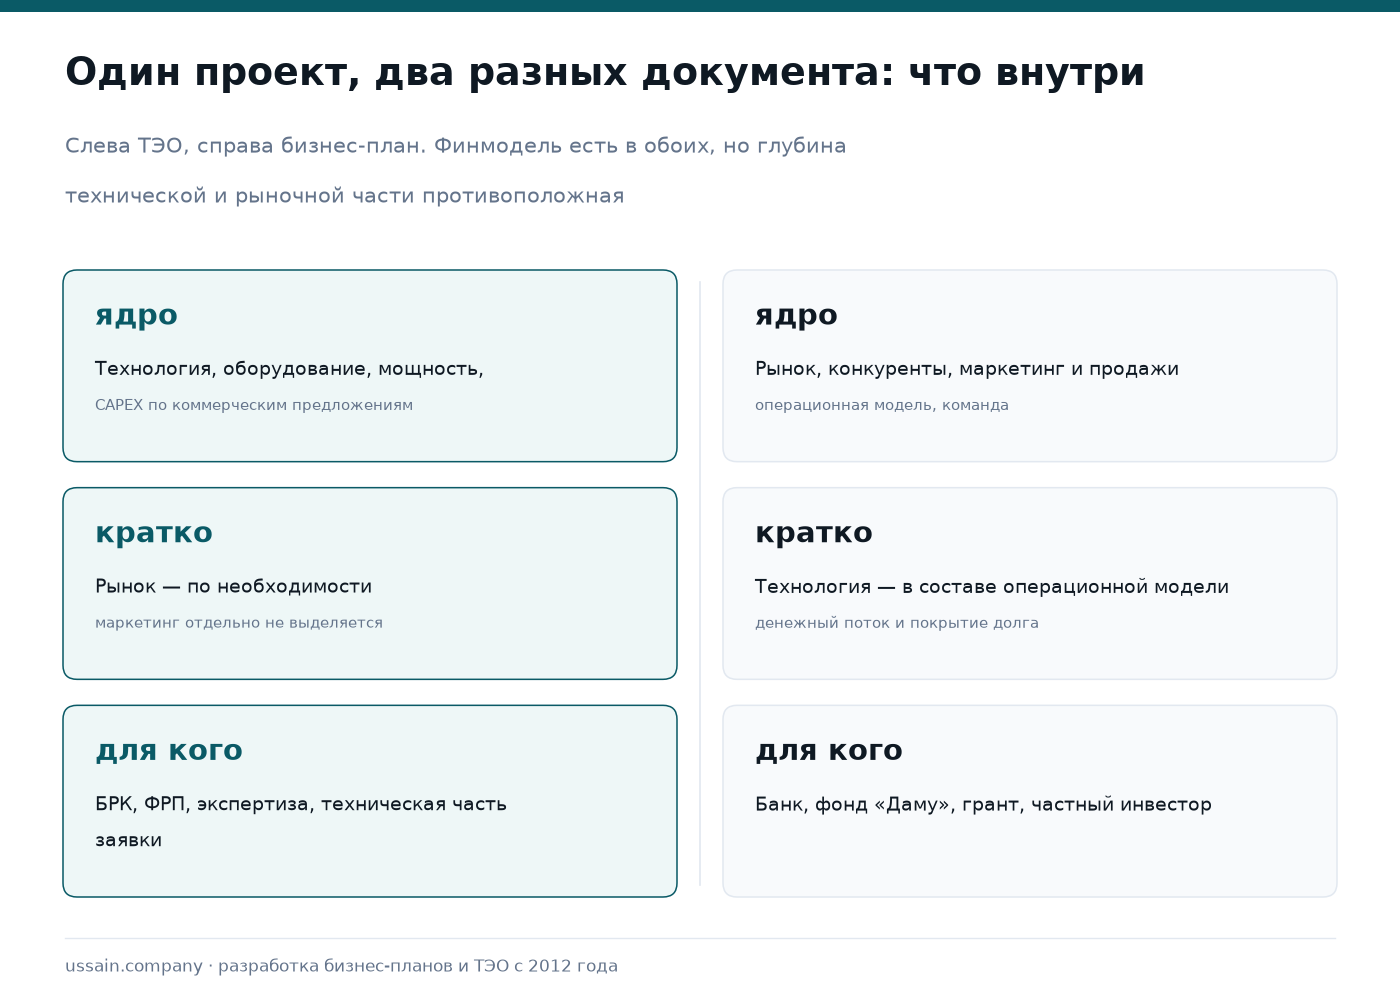Click 'Рынок, конкуренты, маркетинг и продажи' text
1400x1000 pixels.
tap(967, 369)
